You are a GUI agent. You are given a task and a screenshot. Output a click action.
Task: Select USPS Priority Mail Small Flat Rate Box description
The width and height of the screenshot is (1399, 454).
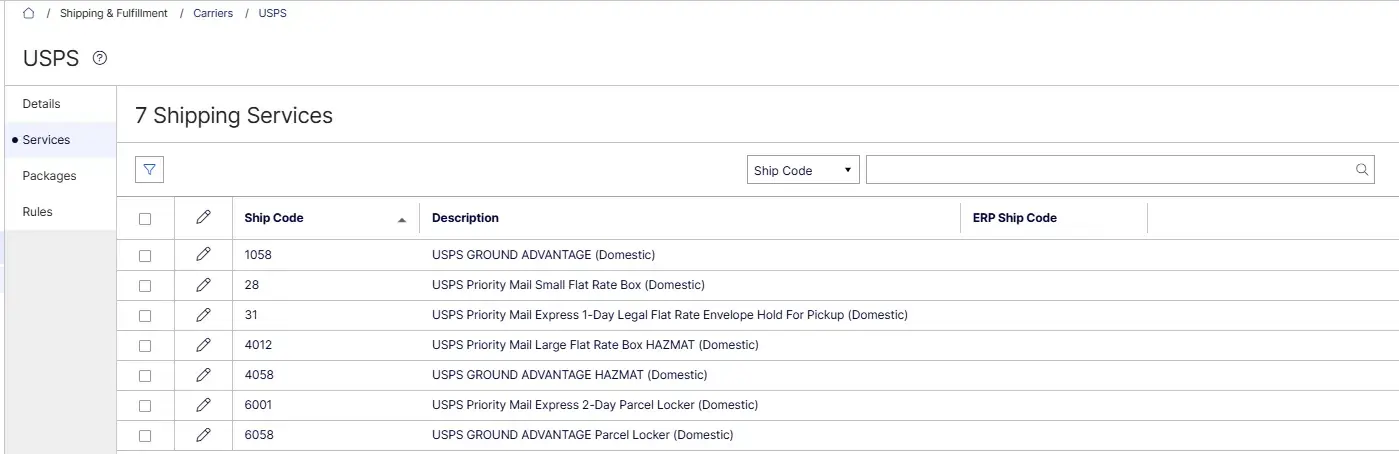point(568,285)
